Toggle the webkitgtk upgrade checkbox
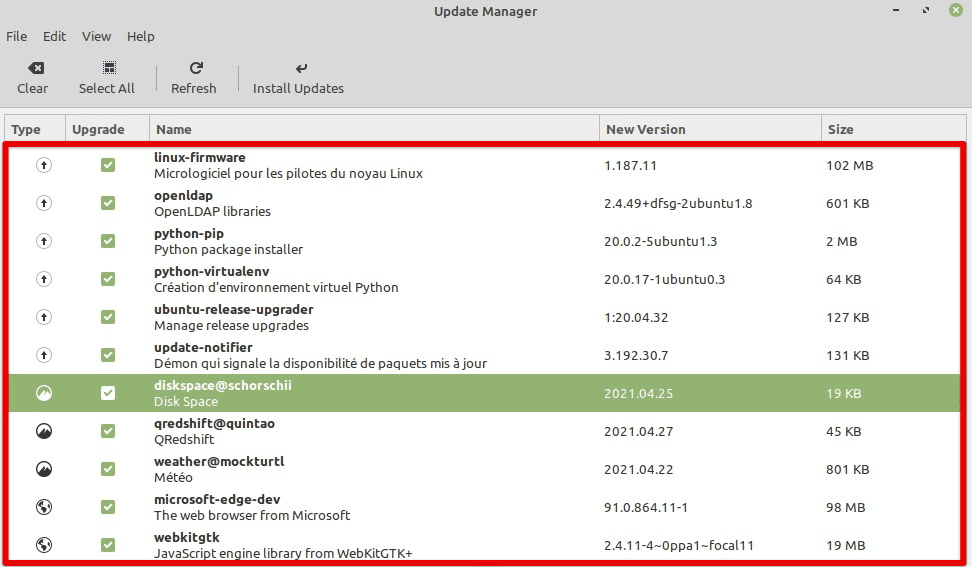 click(x=108, y=545)
